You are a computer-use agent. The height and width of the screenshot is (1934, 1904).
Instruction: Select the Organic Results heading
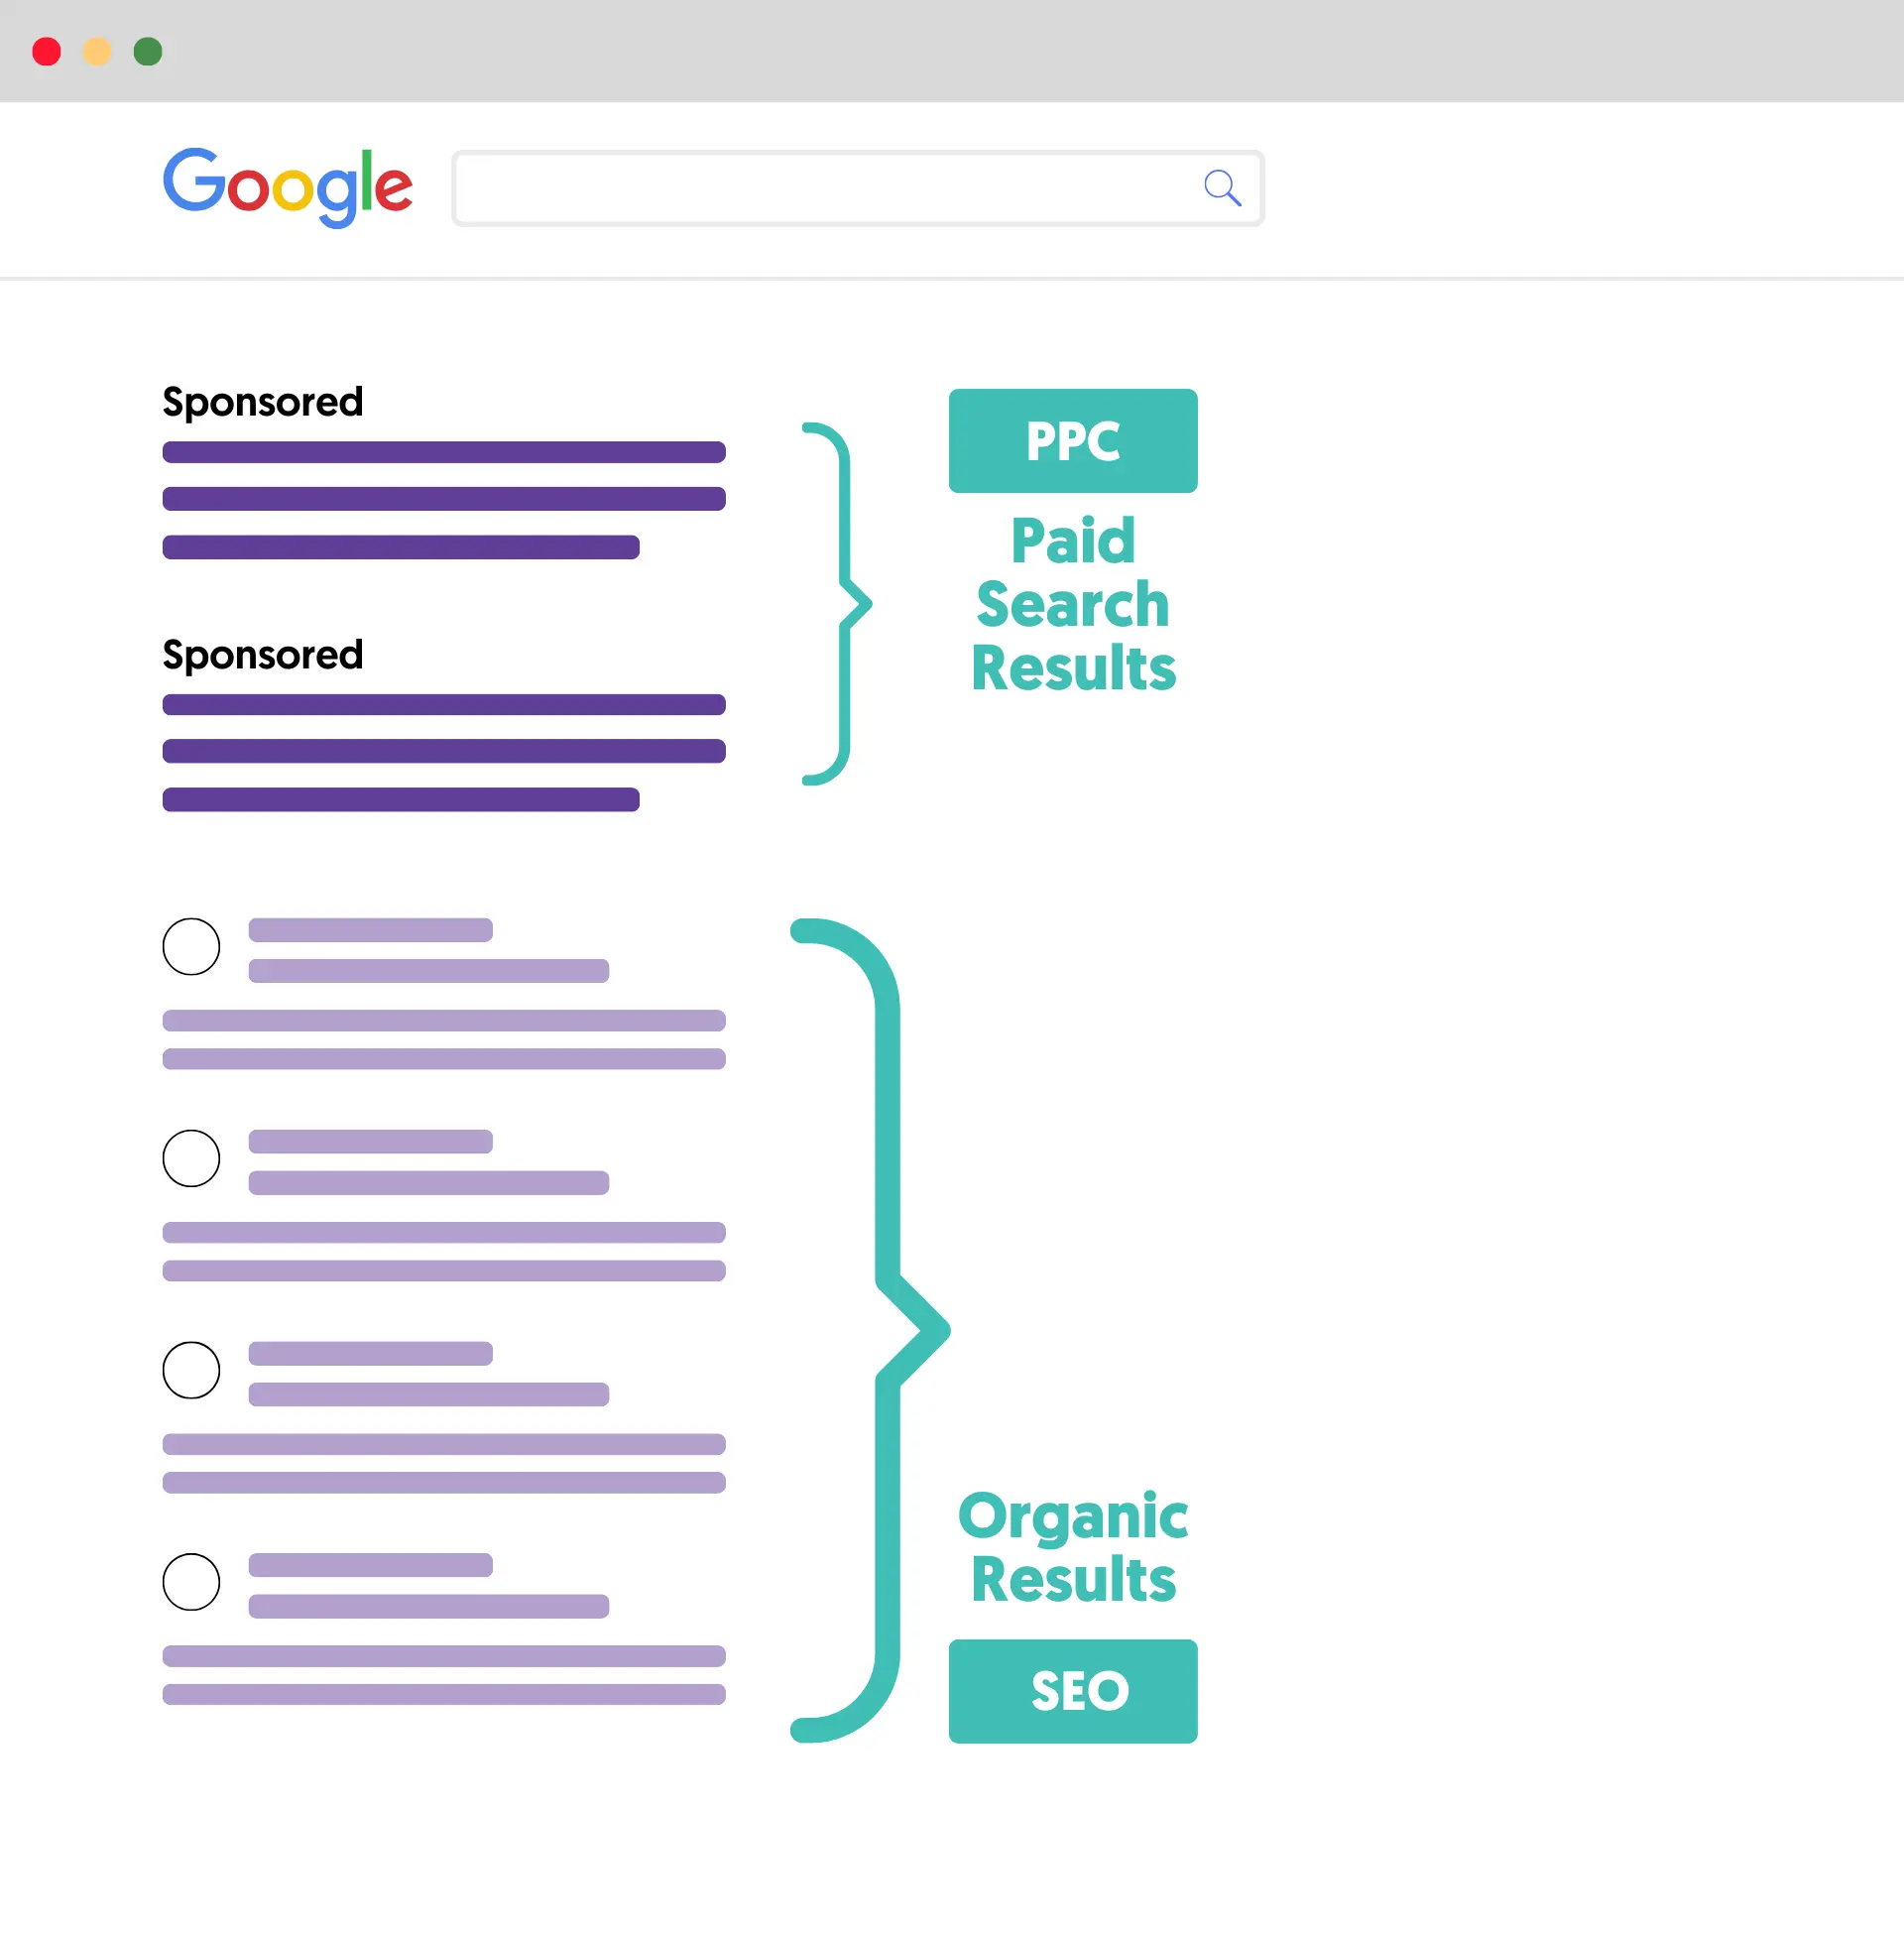point(1073,1546)
